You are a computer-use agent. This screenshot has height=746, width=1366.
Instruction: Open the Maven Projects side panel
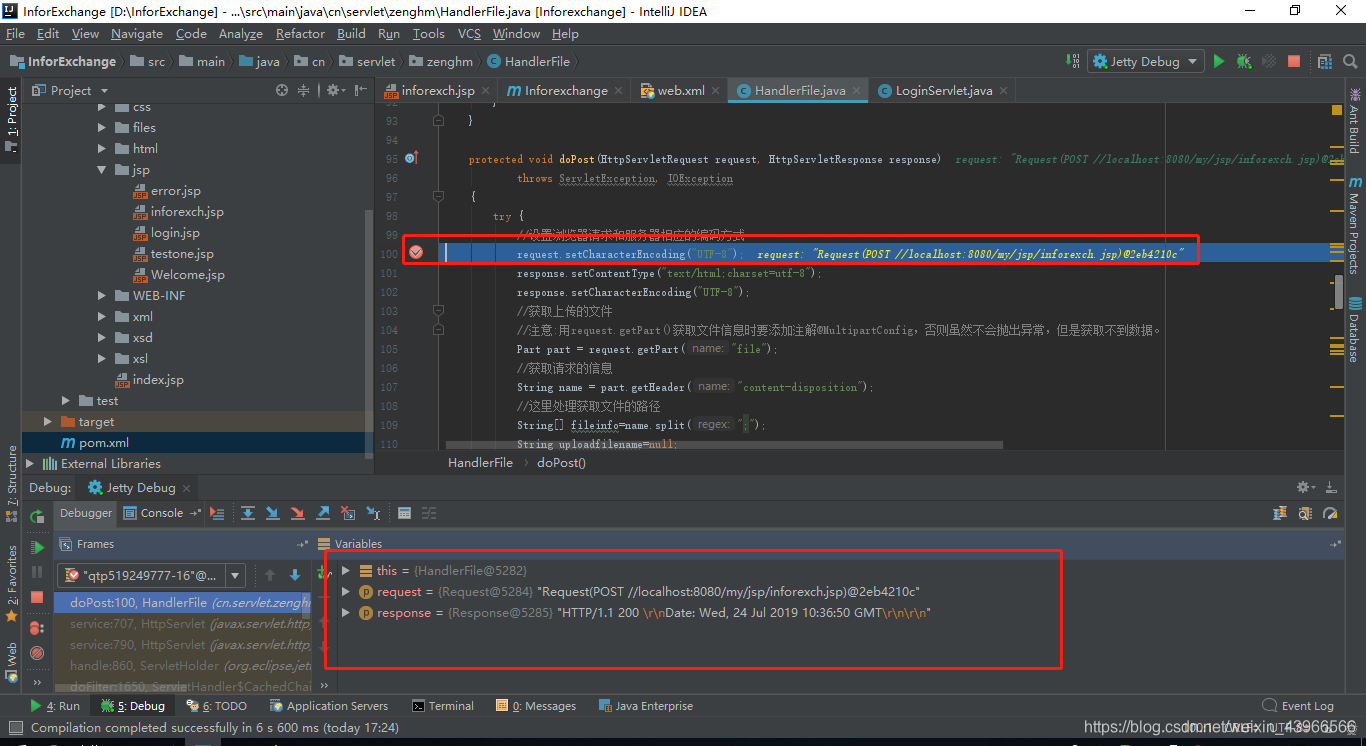1355,227
